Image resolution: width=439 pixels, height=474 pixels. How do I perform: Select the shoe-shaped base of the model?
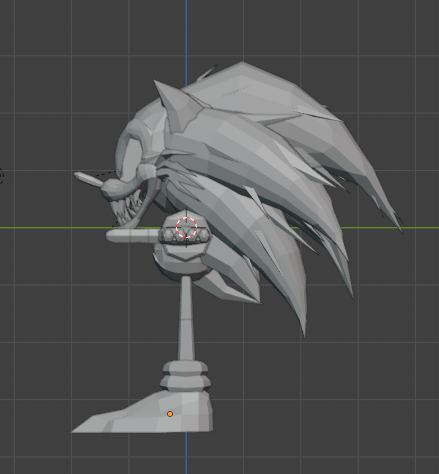pos(143,413)
